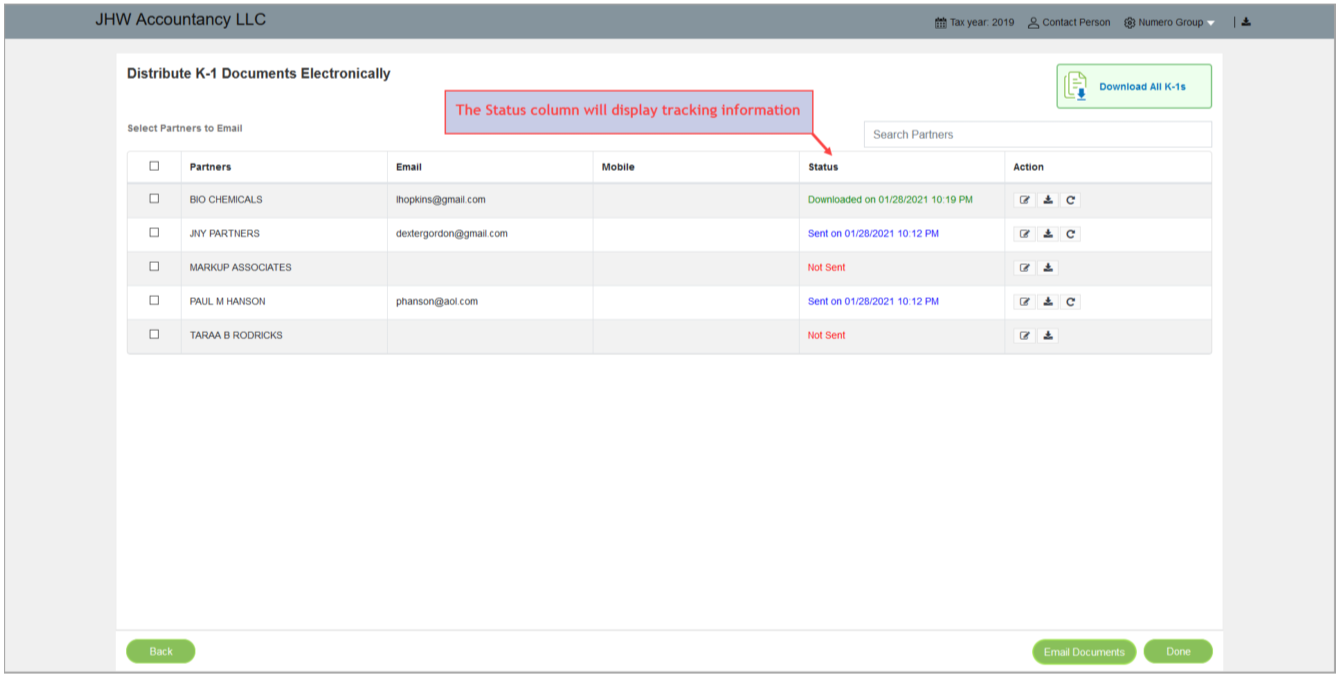Download K-1 for BIO CHEMICALS

pyautogui.click(x=1048, y=200)
